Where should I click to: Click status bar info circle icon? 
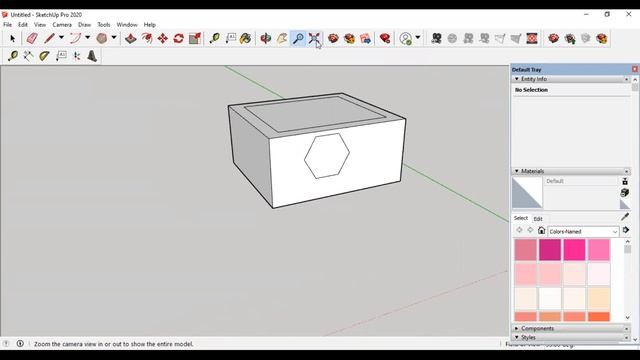pos(20,344)
